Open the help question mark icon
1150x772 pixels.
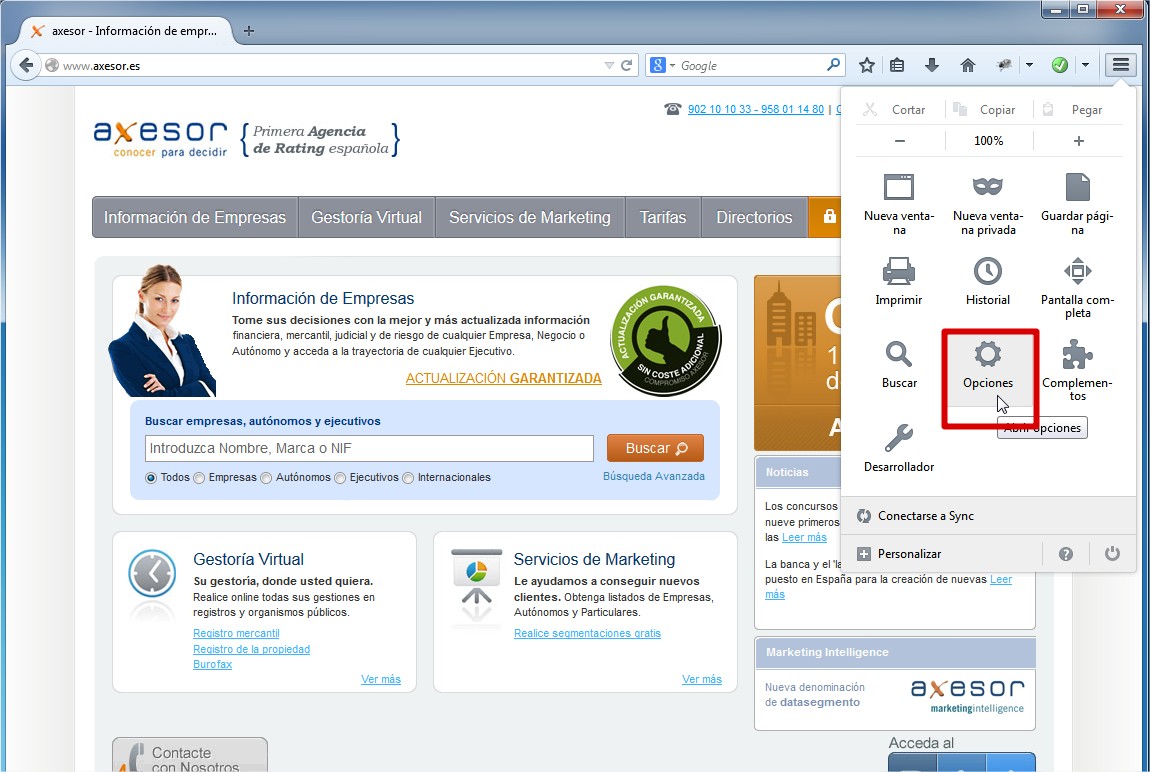pyautogui.click(x=1066, y=554)
